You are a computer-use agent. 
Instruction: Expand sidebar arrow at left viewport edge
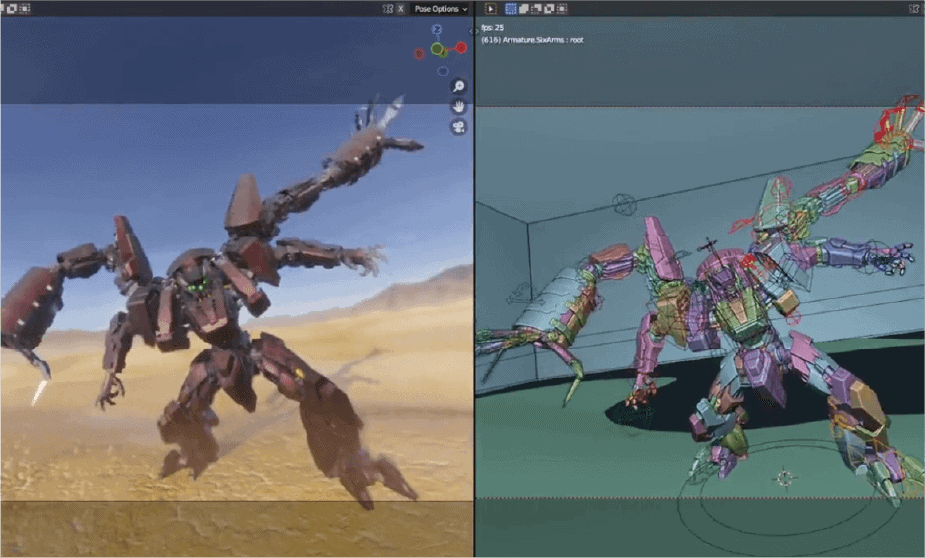(x=471, y=31)
